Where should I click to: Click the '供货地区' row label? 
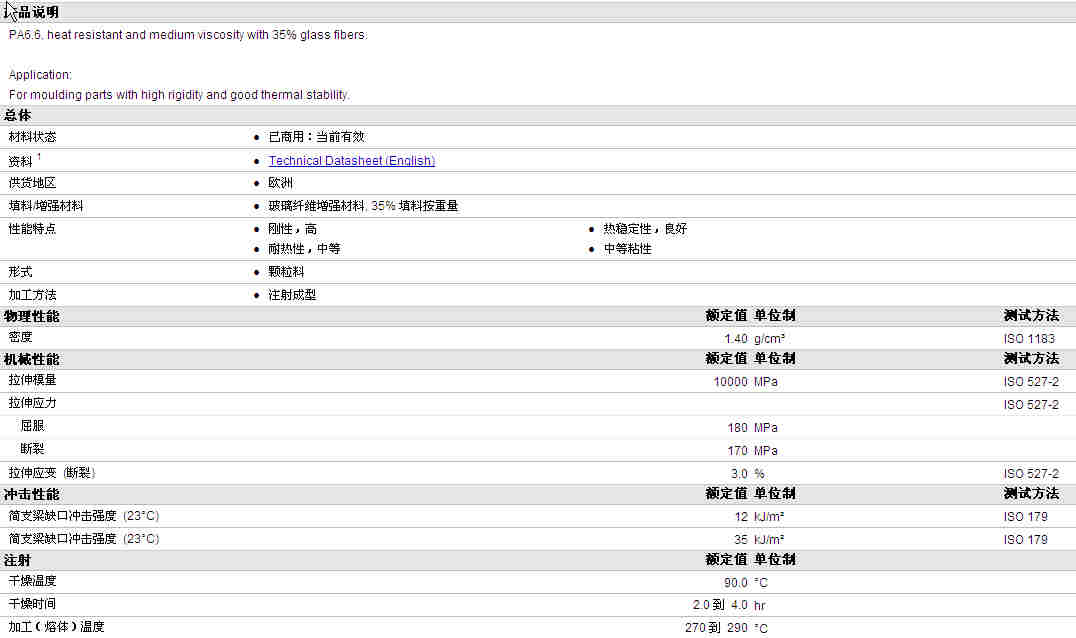pos(32,183)
